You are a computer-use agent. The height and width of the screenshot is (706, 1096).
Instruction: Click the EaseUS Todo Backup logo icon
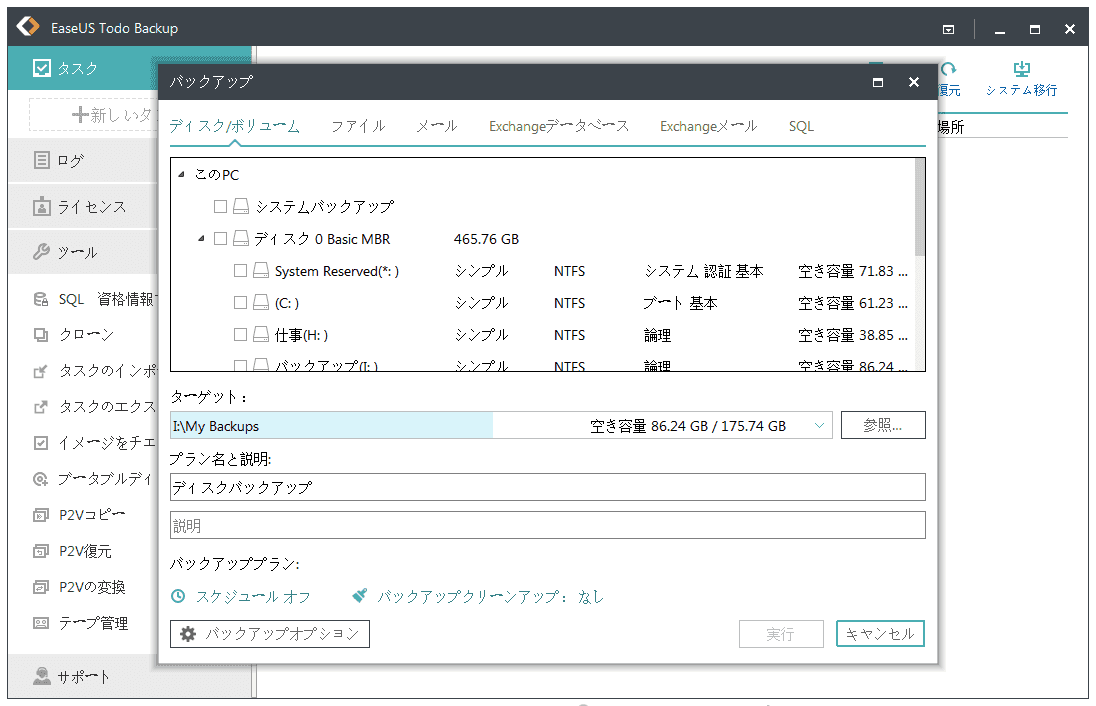pos(28,27)
